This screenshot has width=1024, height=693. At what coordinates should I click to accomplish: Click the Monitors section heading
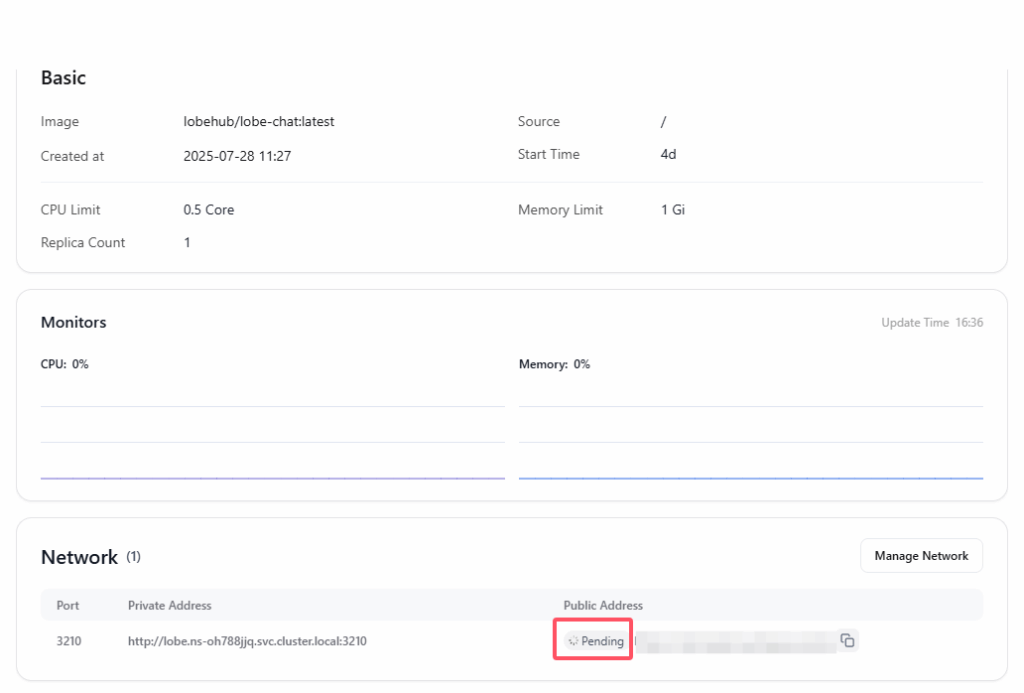(73, 322)
